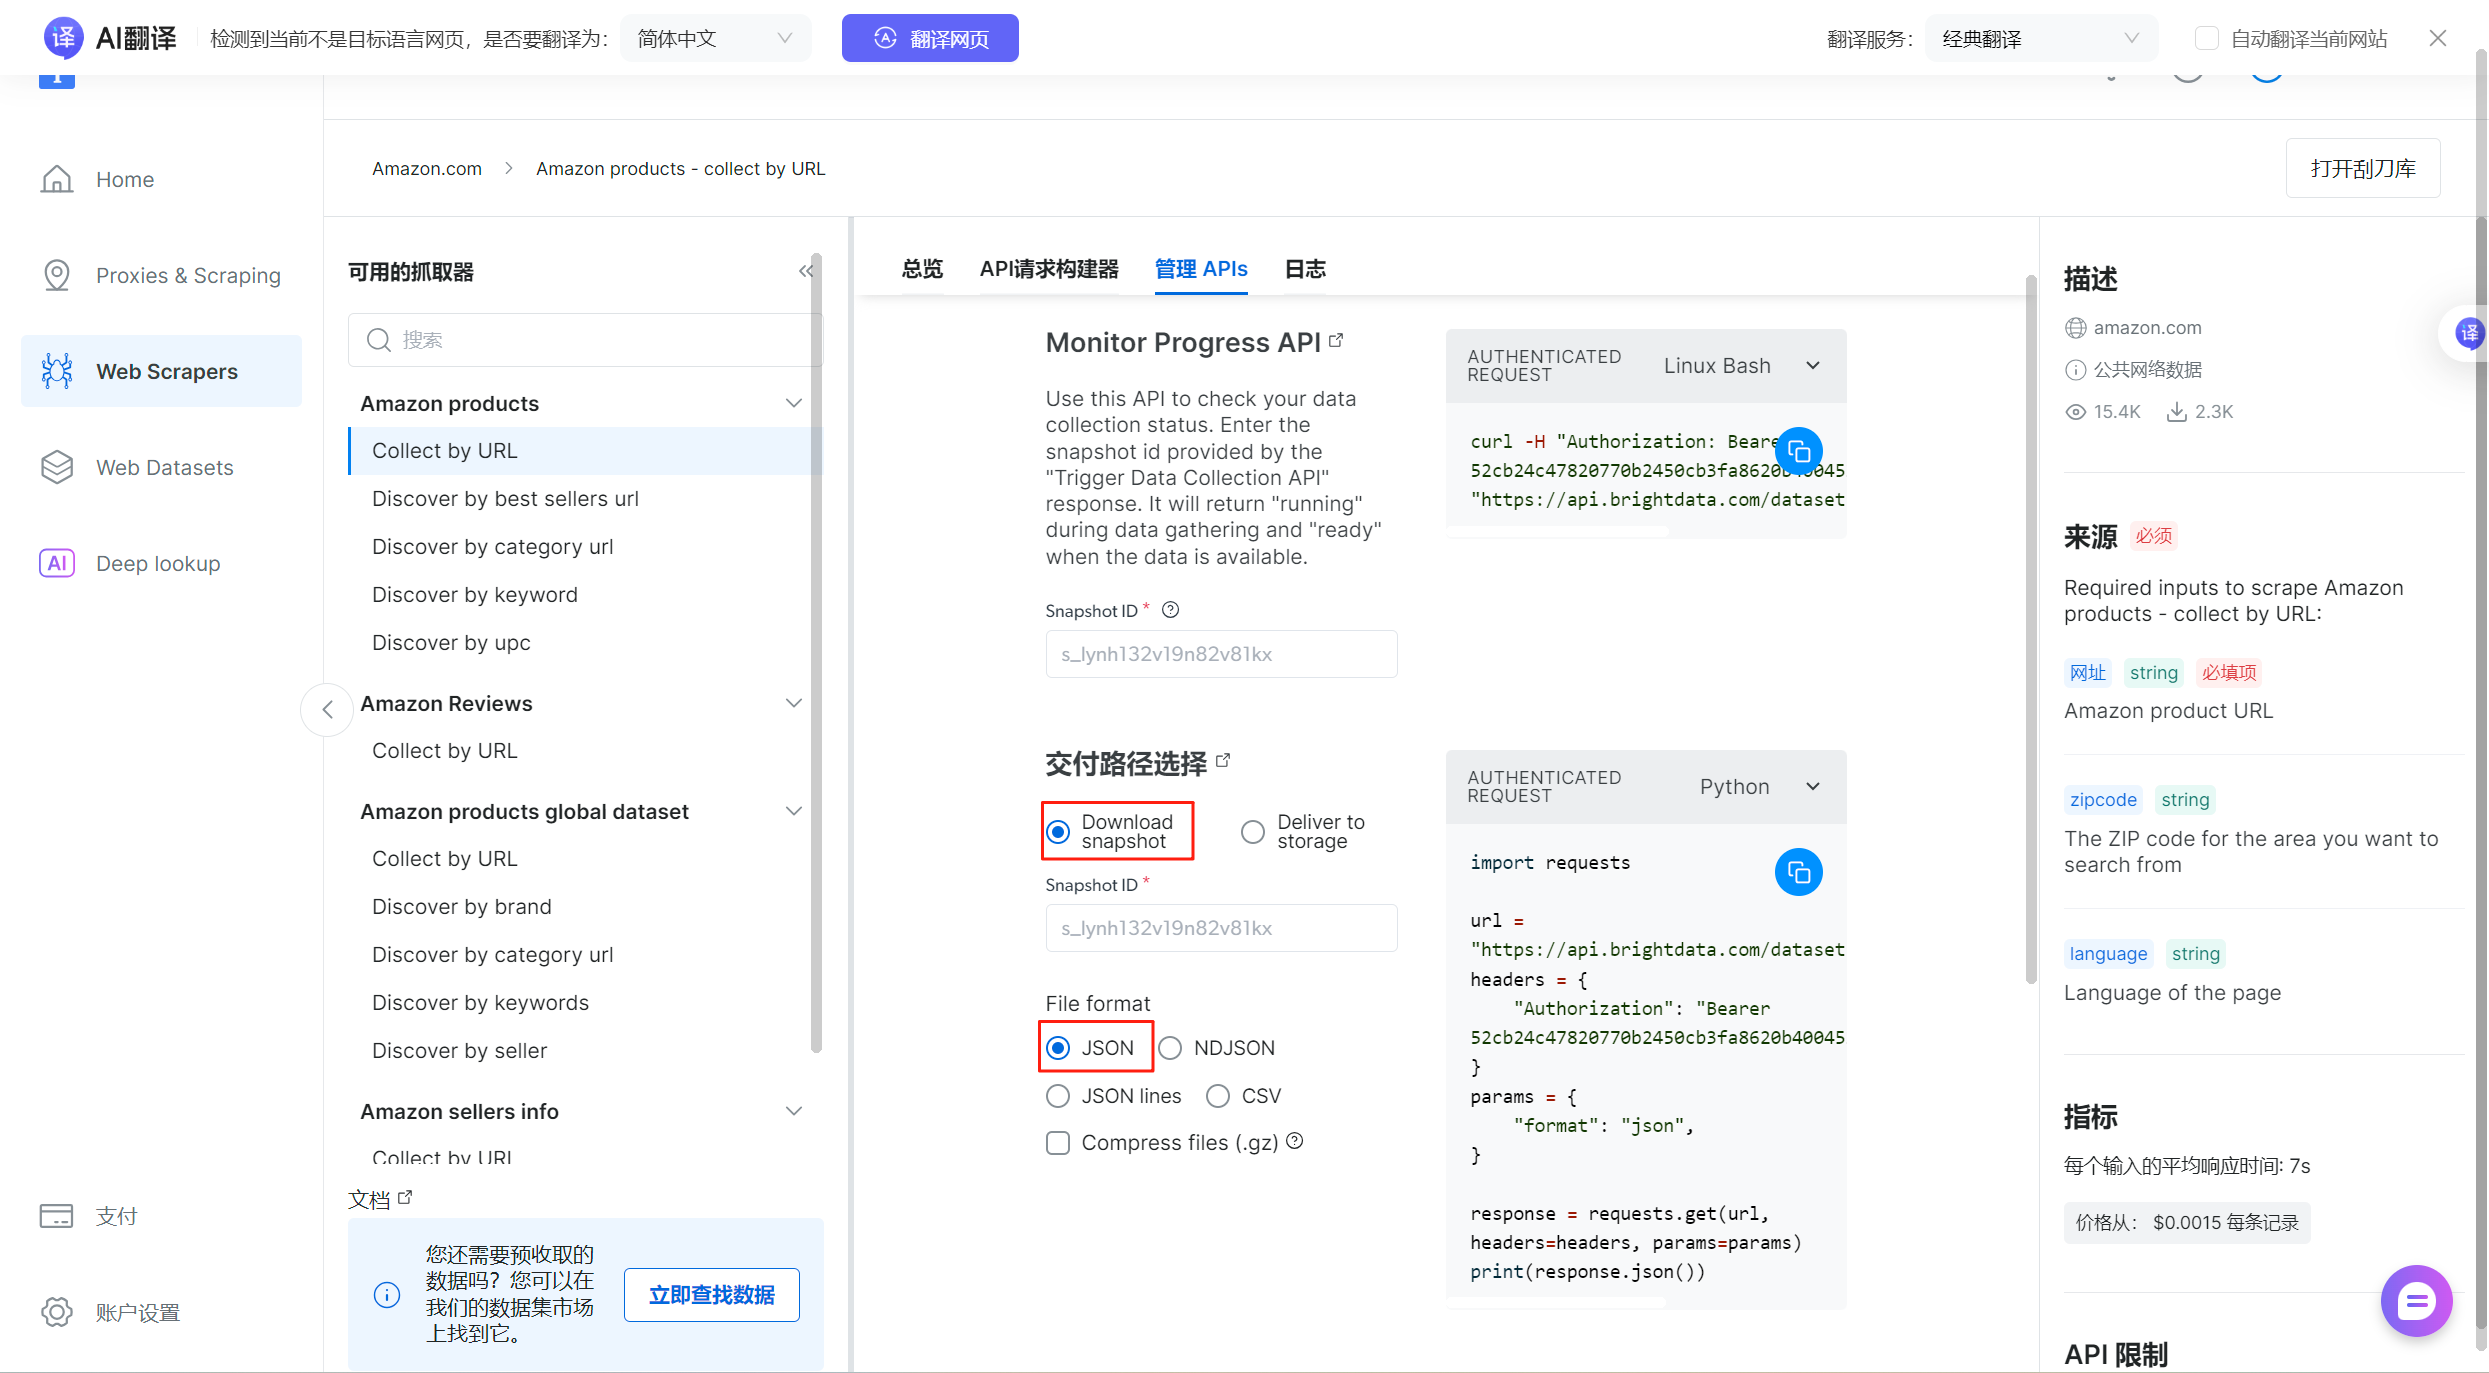Click Amazon products - collect by URL breadcrumb
The width and height of the screenshot is (2489, 1373).
point(681,168)
